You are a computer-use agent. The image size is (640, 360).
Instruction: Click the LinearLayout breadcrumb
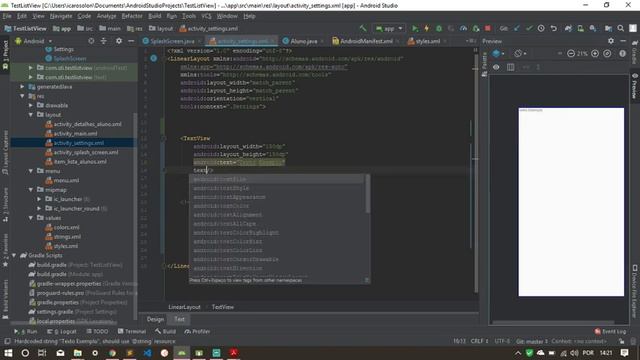click(184, 307)
